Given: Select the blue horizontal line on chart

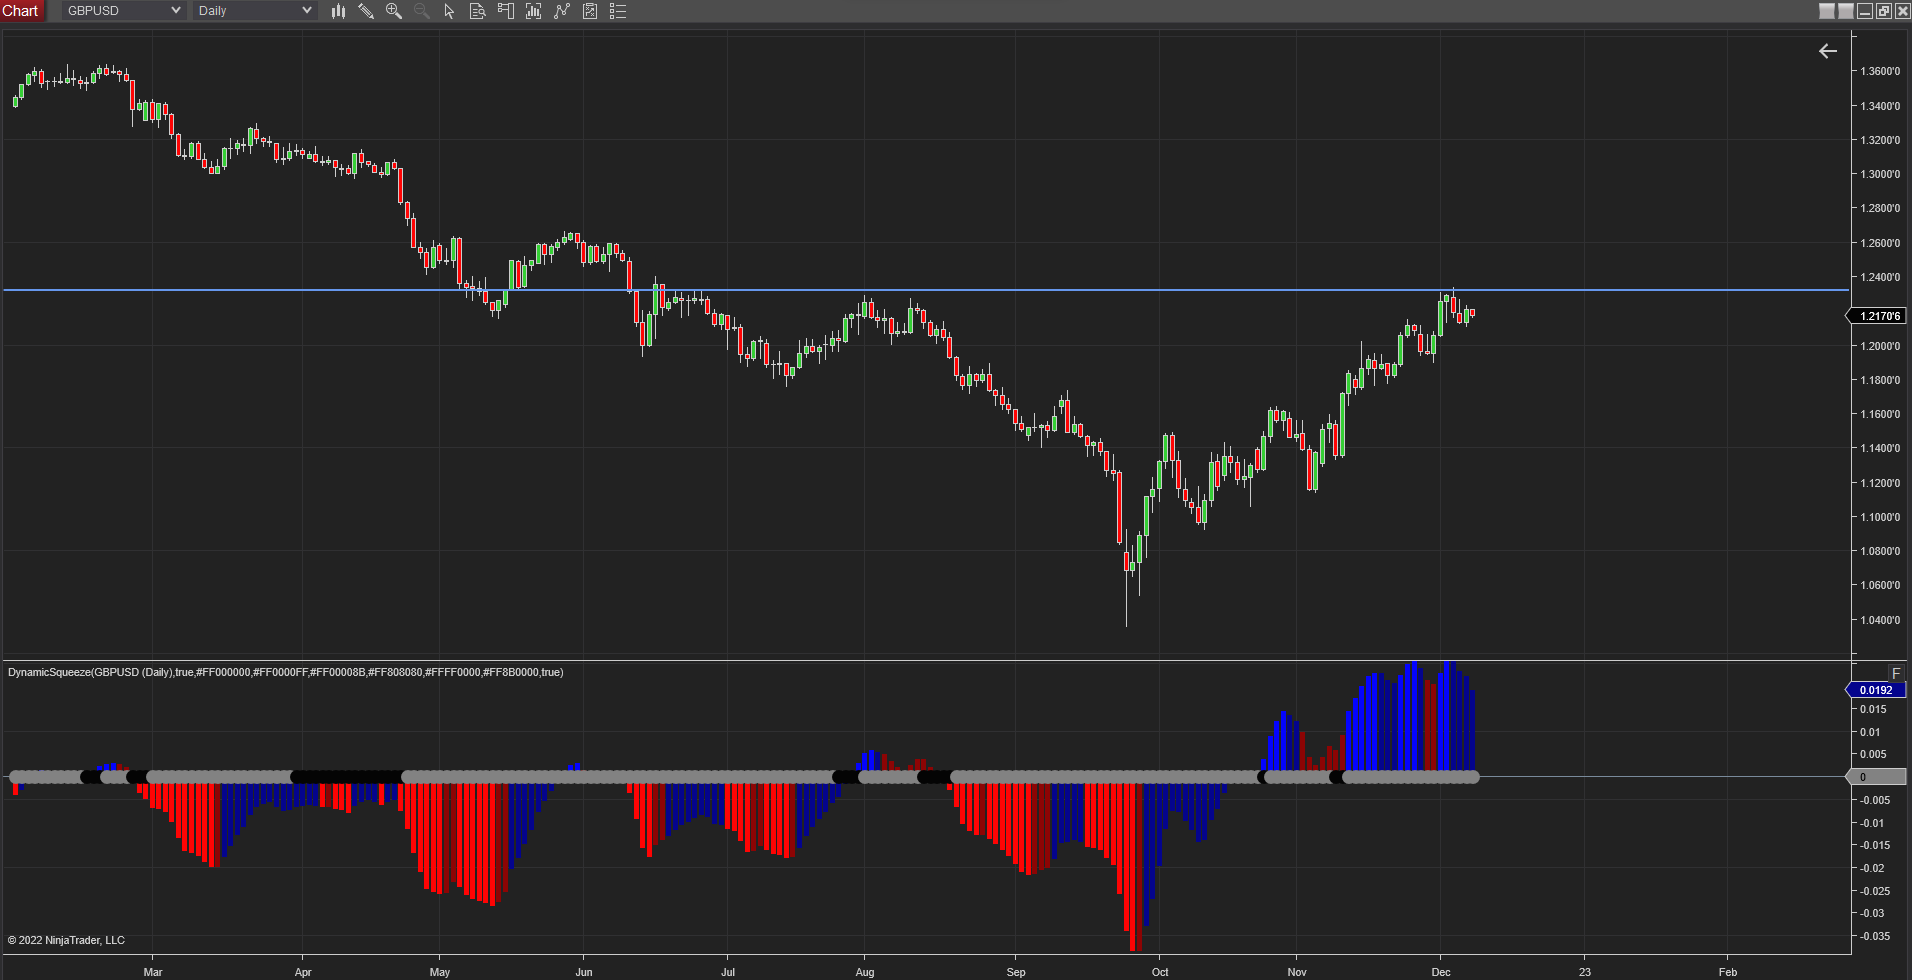Looking at the screenshot, I should tap(900, 290).
